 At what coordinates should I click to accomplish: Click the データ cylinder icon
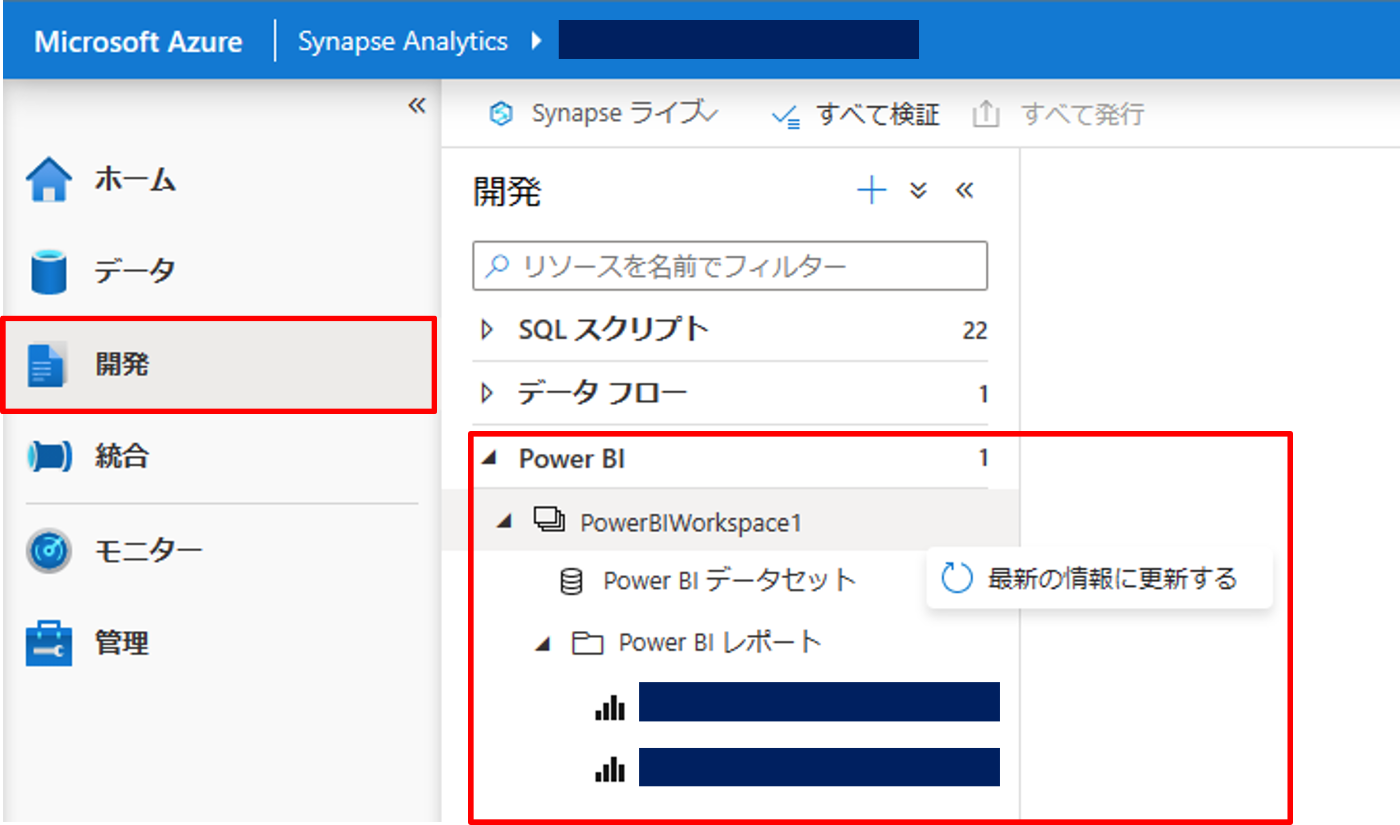(48, 272)
